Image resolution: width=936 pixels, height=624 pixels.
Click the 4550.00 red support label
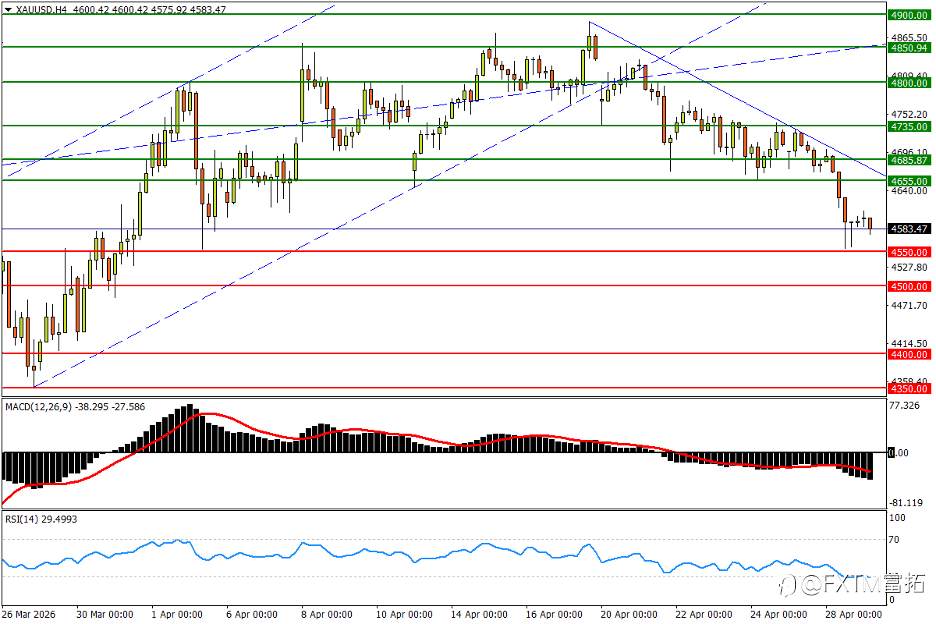click(x=909, y=252)
